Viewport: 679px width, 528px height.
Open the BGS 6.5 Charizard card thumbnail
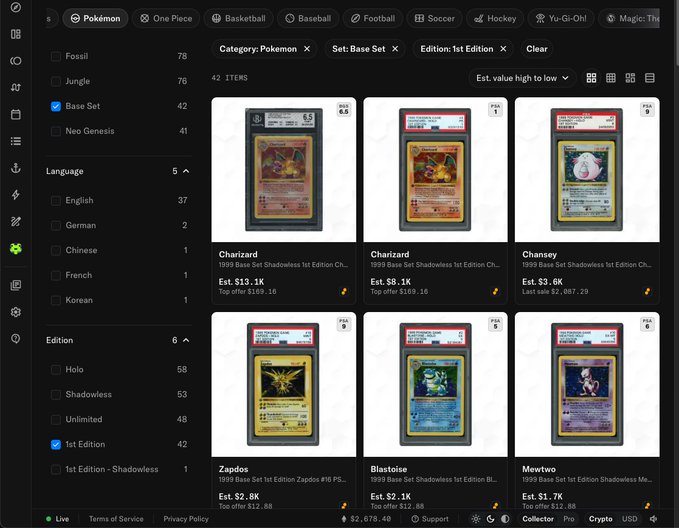click(284, 169)
